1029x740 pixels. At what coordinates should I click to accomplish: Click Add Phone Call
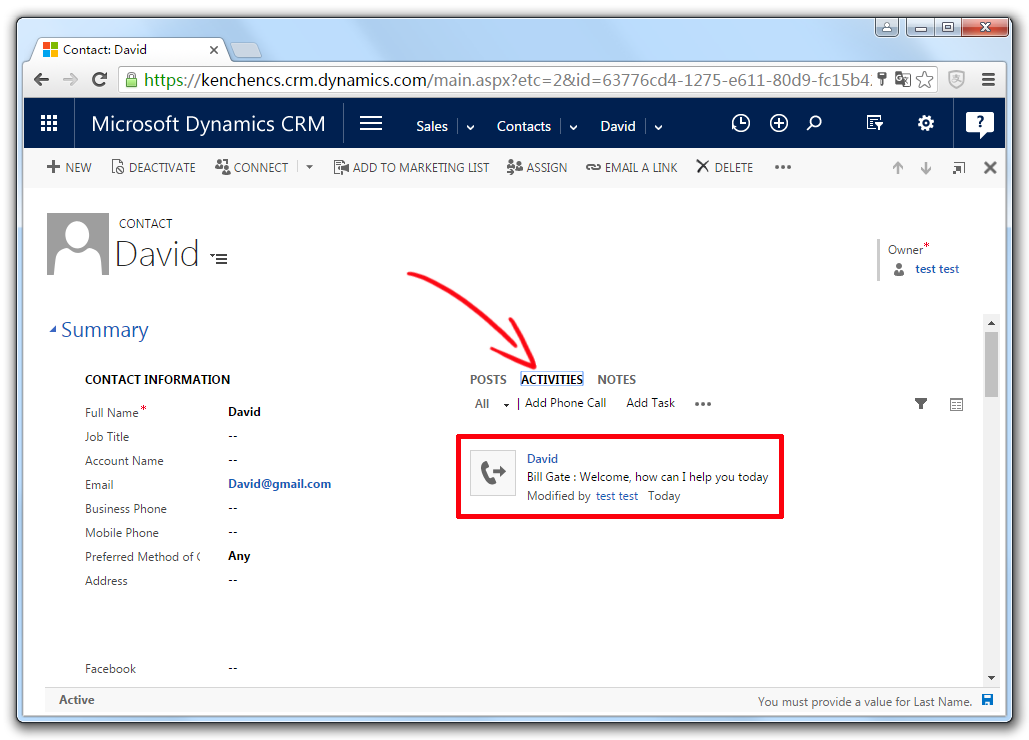(x=565, y=403)
